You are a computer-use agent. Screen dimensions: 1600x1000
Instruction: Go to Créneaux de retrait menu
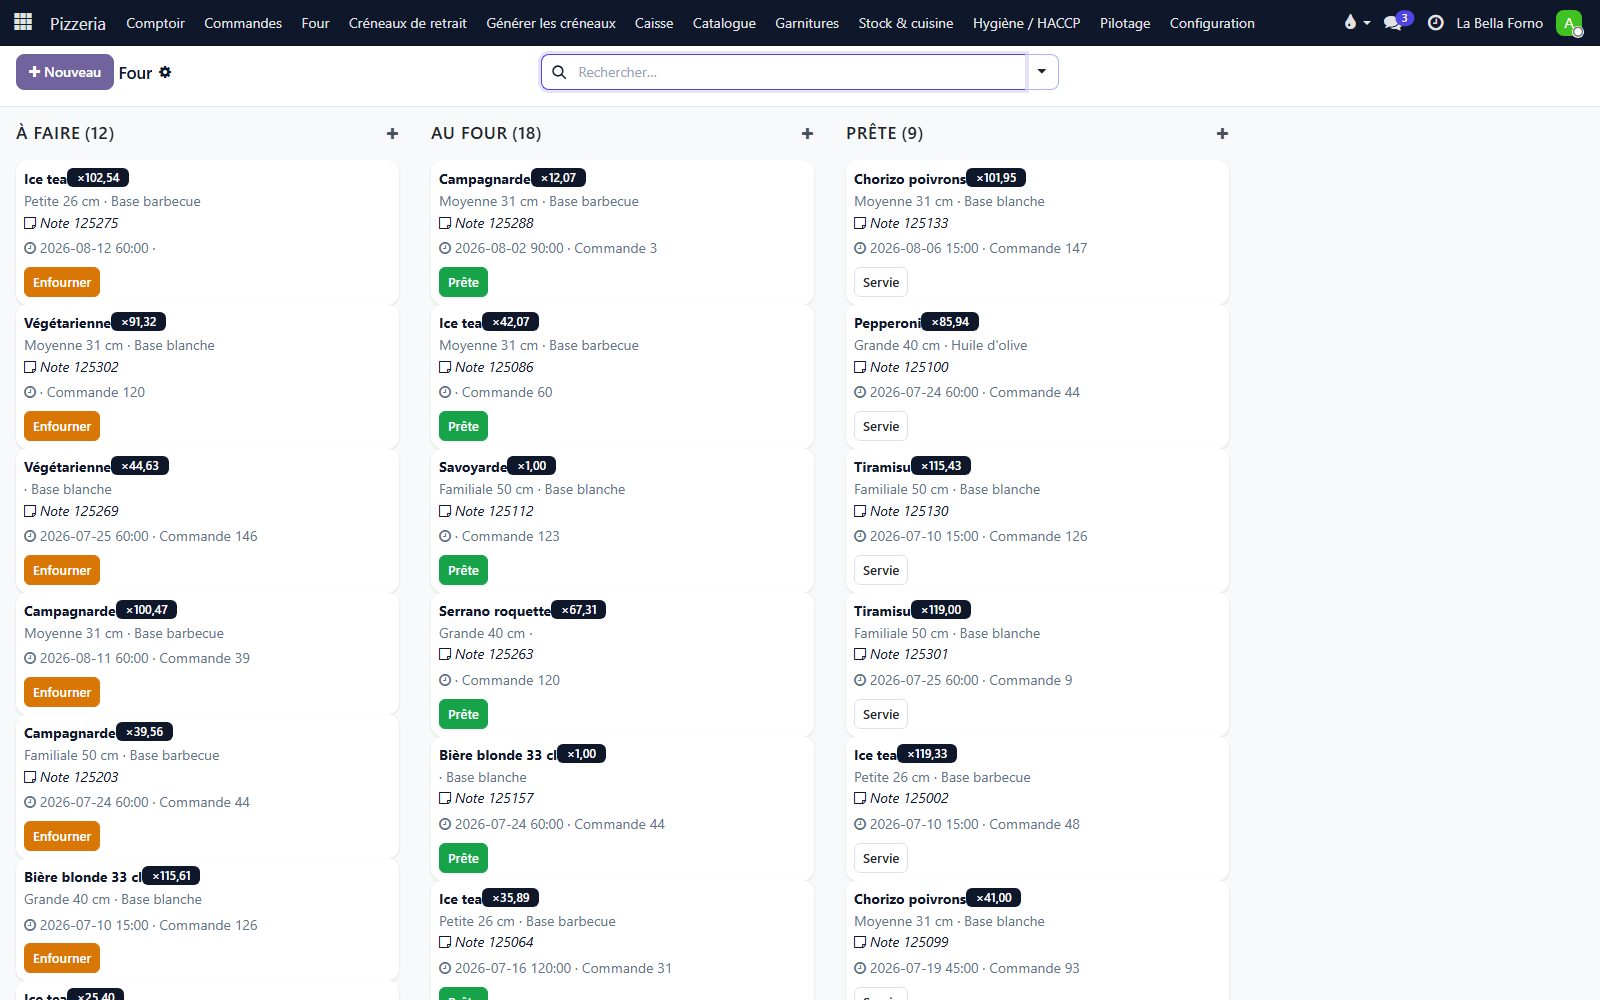407,23
